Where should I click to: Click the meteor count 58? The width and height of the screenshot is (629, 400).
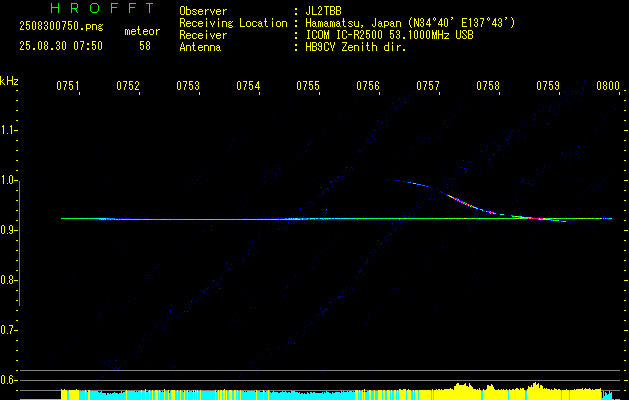point(145,46)
